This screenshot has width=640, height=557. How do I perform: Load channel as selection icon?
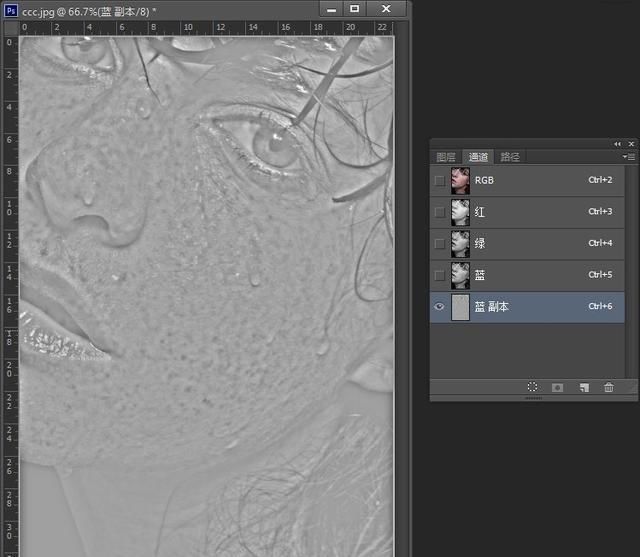pyautogui.click(x=532, y=387)
